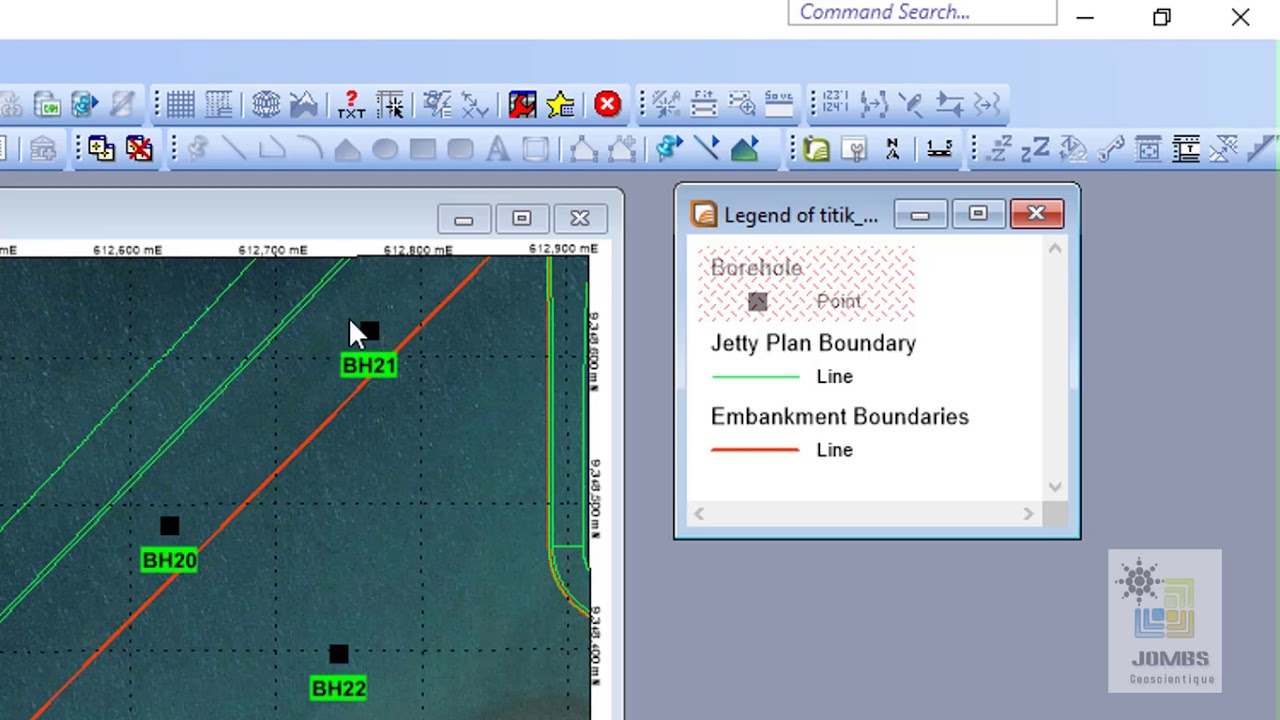1280x720 pixels.
Task: Click the blue line style icon
Action: (x=706, y=149)
